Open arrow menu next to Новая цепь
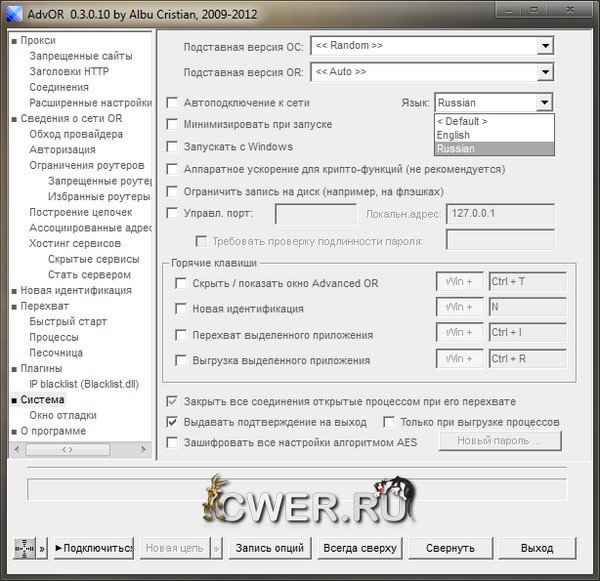 216,548
